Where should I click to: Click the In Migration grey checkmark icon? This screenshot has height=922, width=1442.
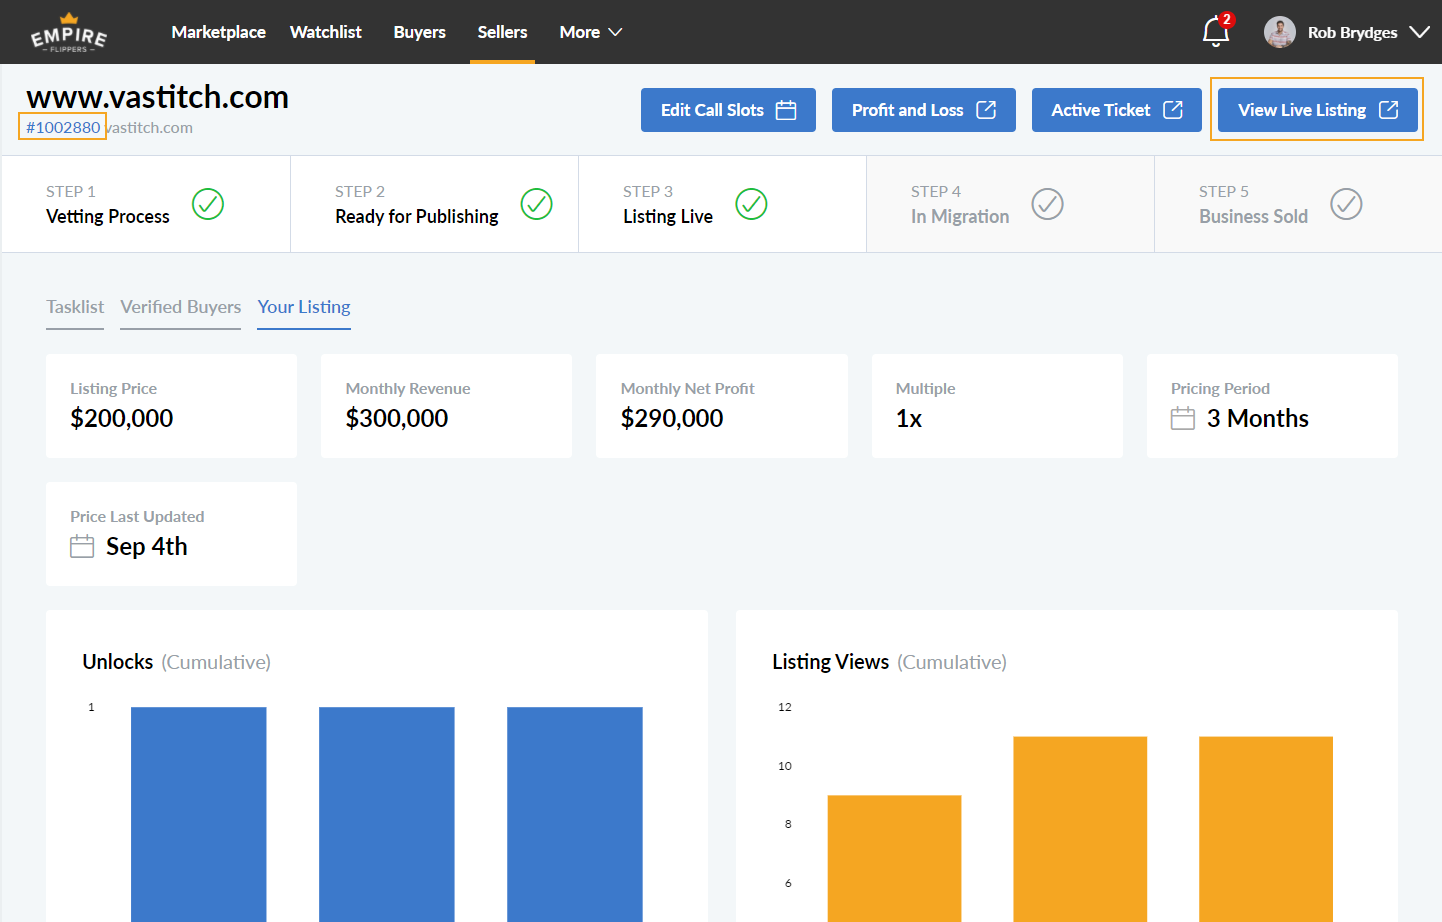pos(1048,204)
